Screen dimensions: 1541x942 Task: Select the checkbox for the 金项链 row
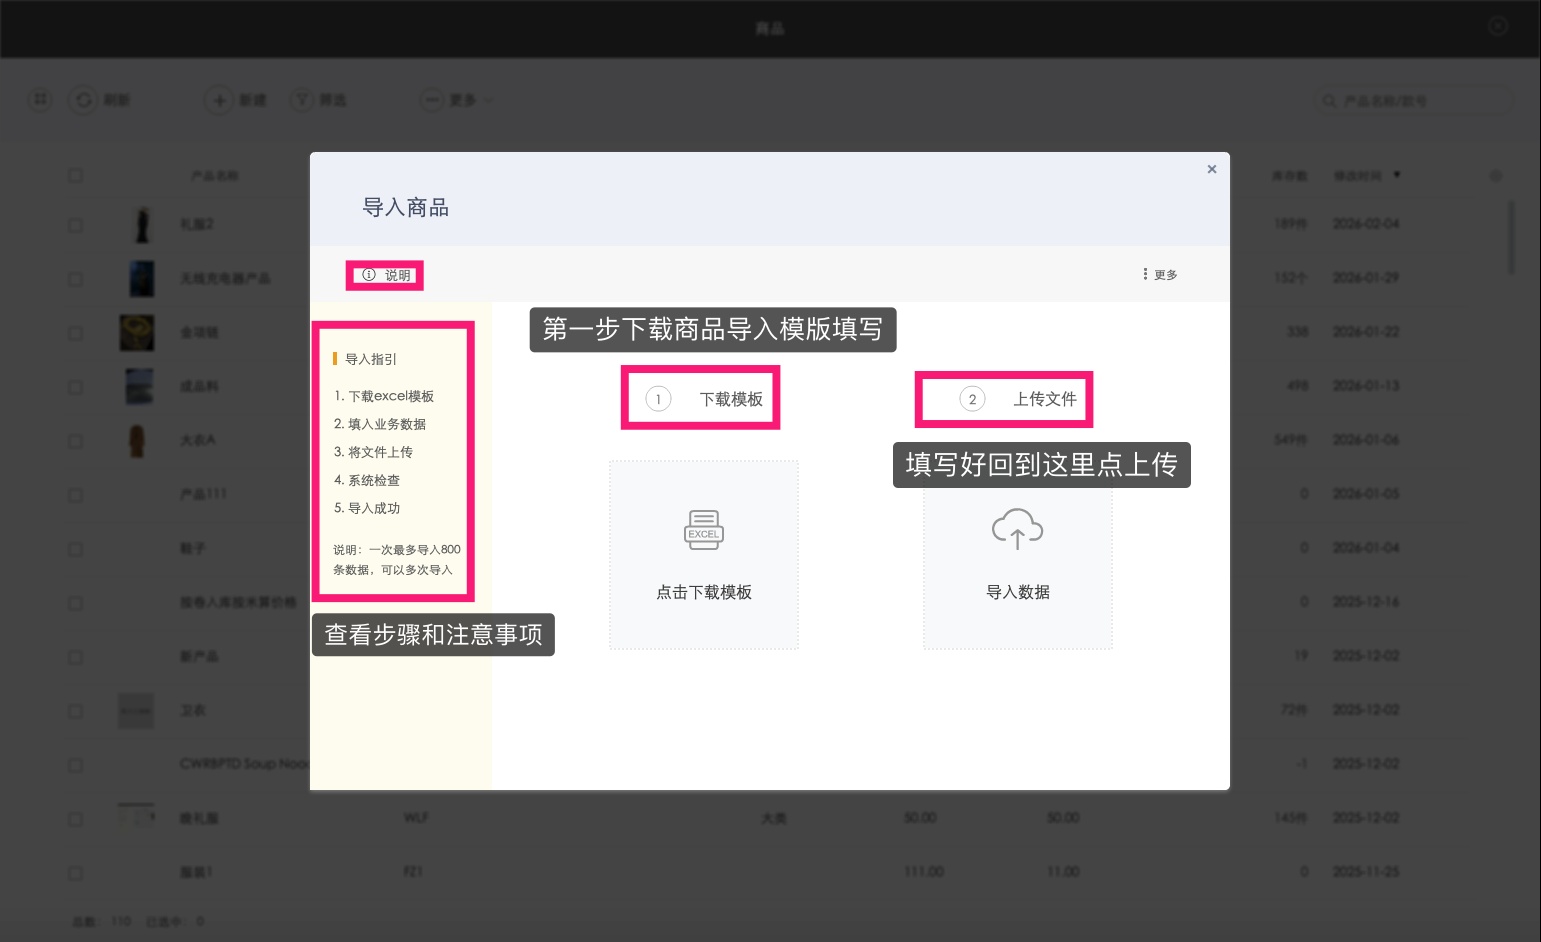[75, 333]
